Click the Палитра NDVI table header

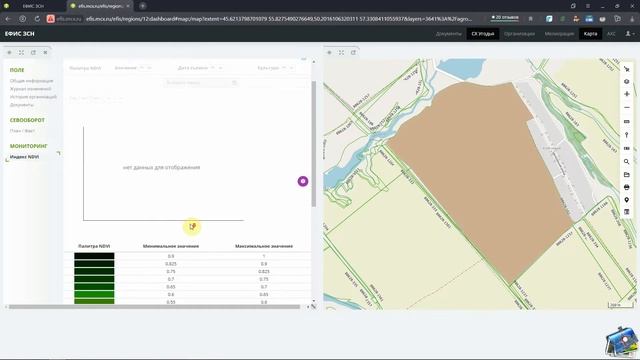(94, 246)
